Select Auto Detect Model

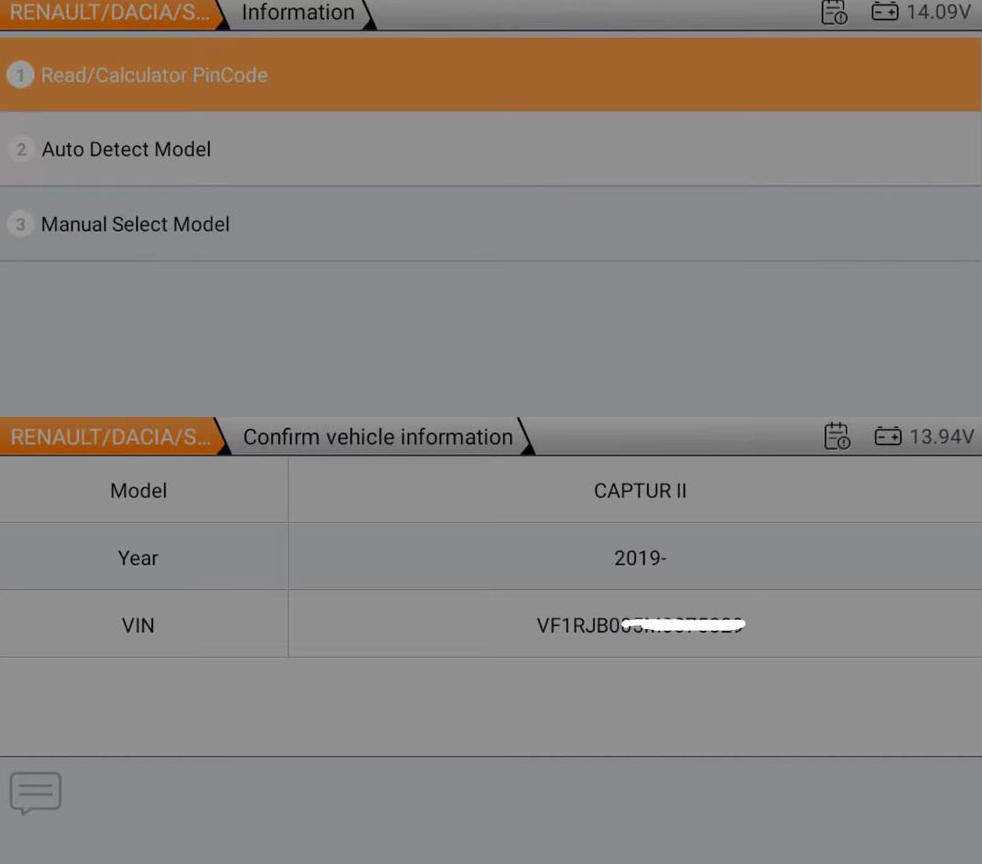click(x=490, y=149)
